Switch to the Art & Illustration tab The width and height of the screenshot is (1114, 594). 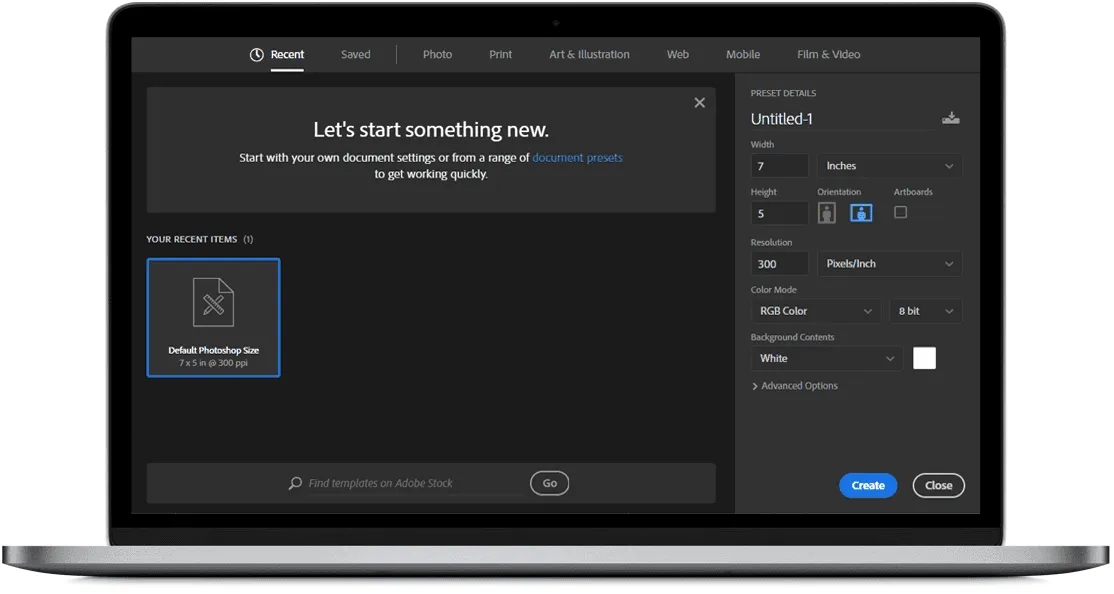589,55
